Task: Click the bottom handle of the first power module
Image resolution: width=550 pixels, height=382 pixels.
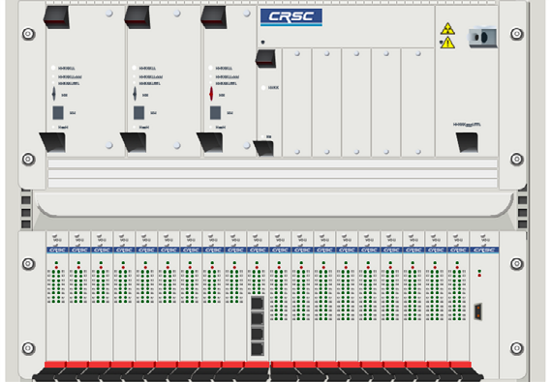Action: [x=53, y=142]
